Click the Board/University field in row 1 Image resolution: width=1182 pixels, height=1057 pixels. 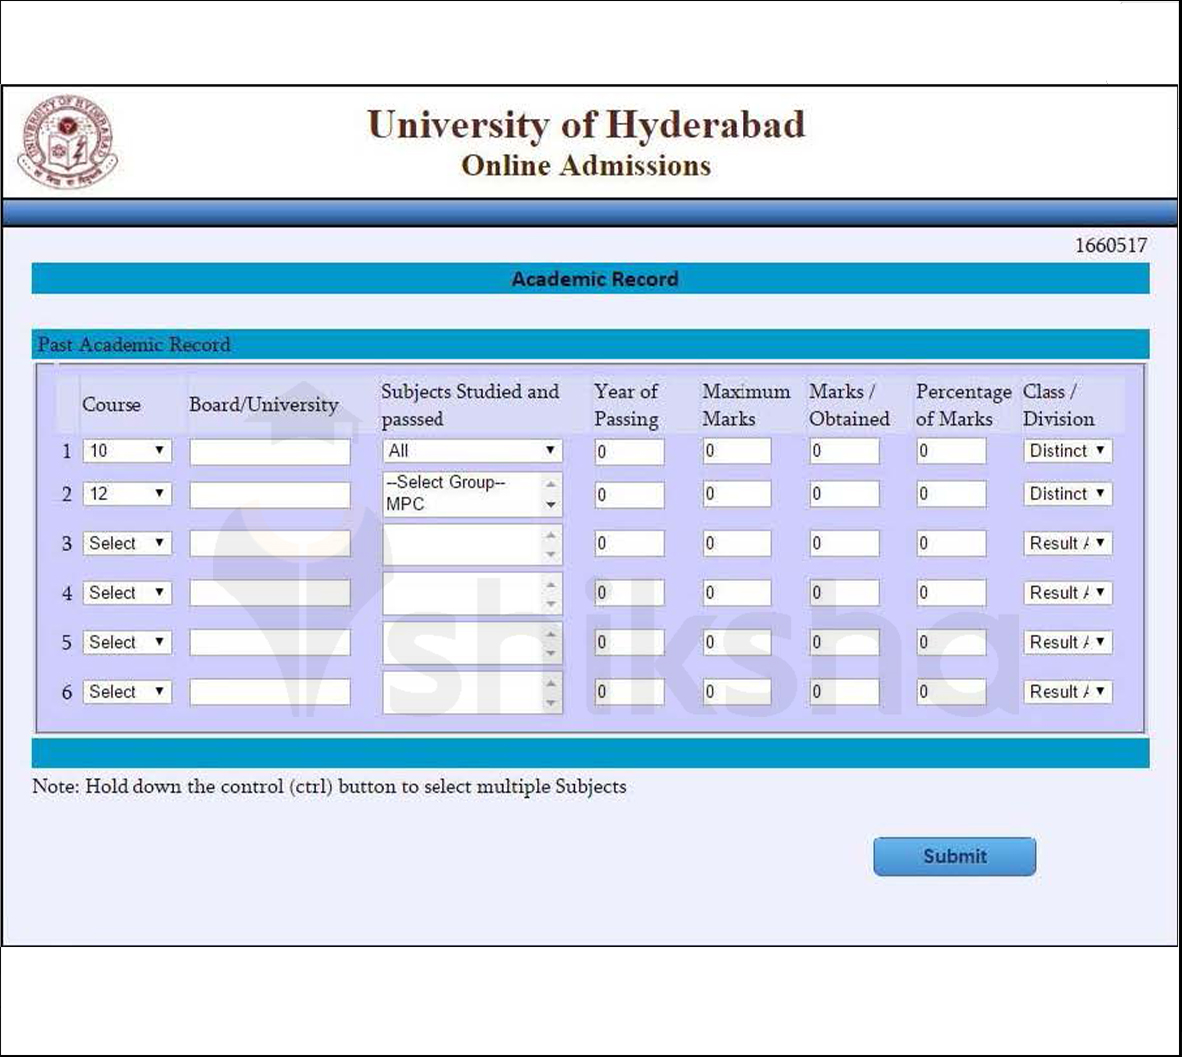(x=268, y=451)
